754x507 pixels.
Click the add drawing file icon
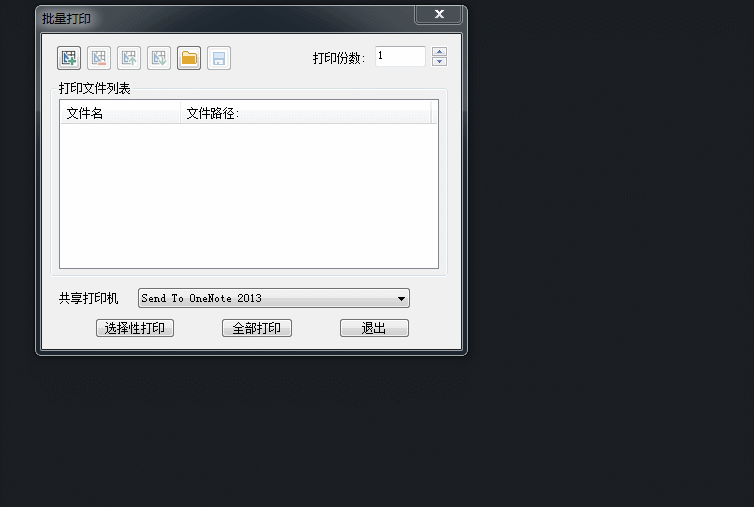pyautogui.click(x=69, y=58)
